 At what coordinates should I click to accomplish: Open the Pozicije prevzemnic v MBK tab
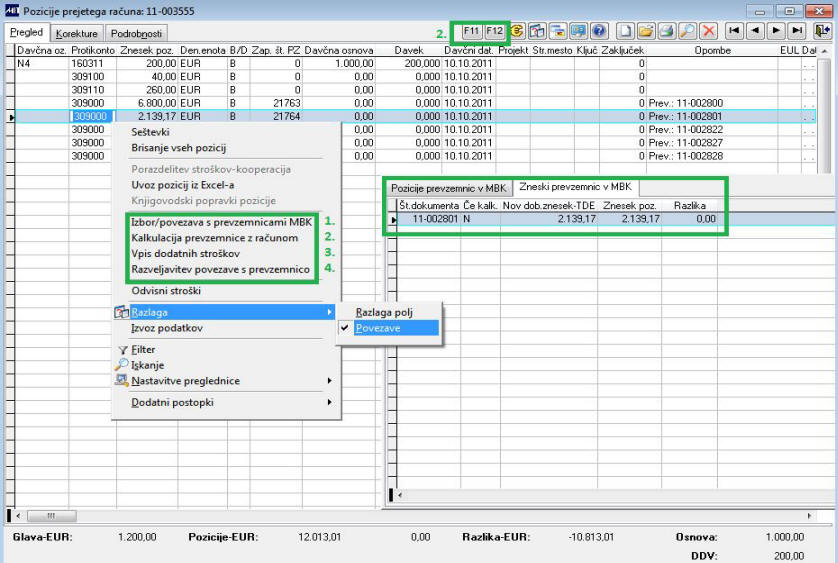tap(448, 188)
